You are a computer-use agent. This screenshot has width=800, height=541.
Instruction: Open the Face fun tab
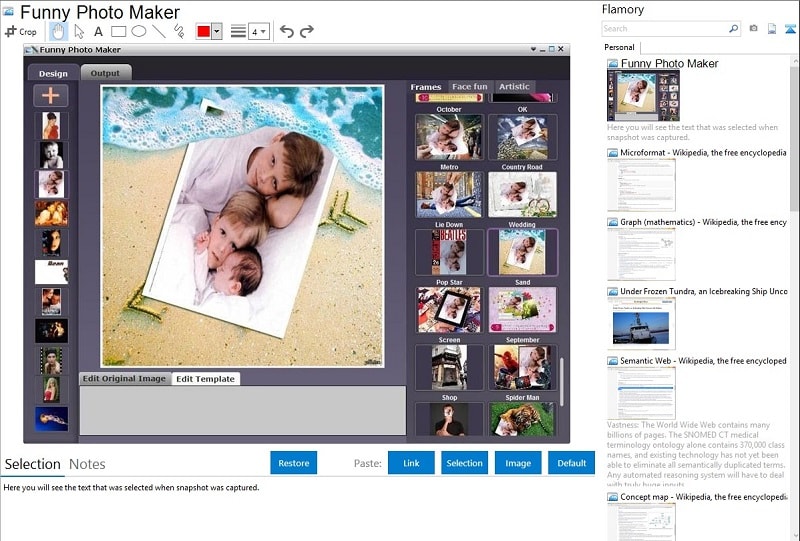pos(469,87)
